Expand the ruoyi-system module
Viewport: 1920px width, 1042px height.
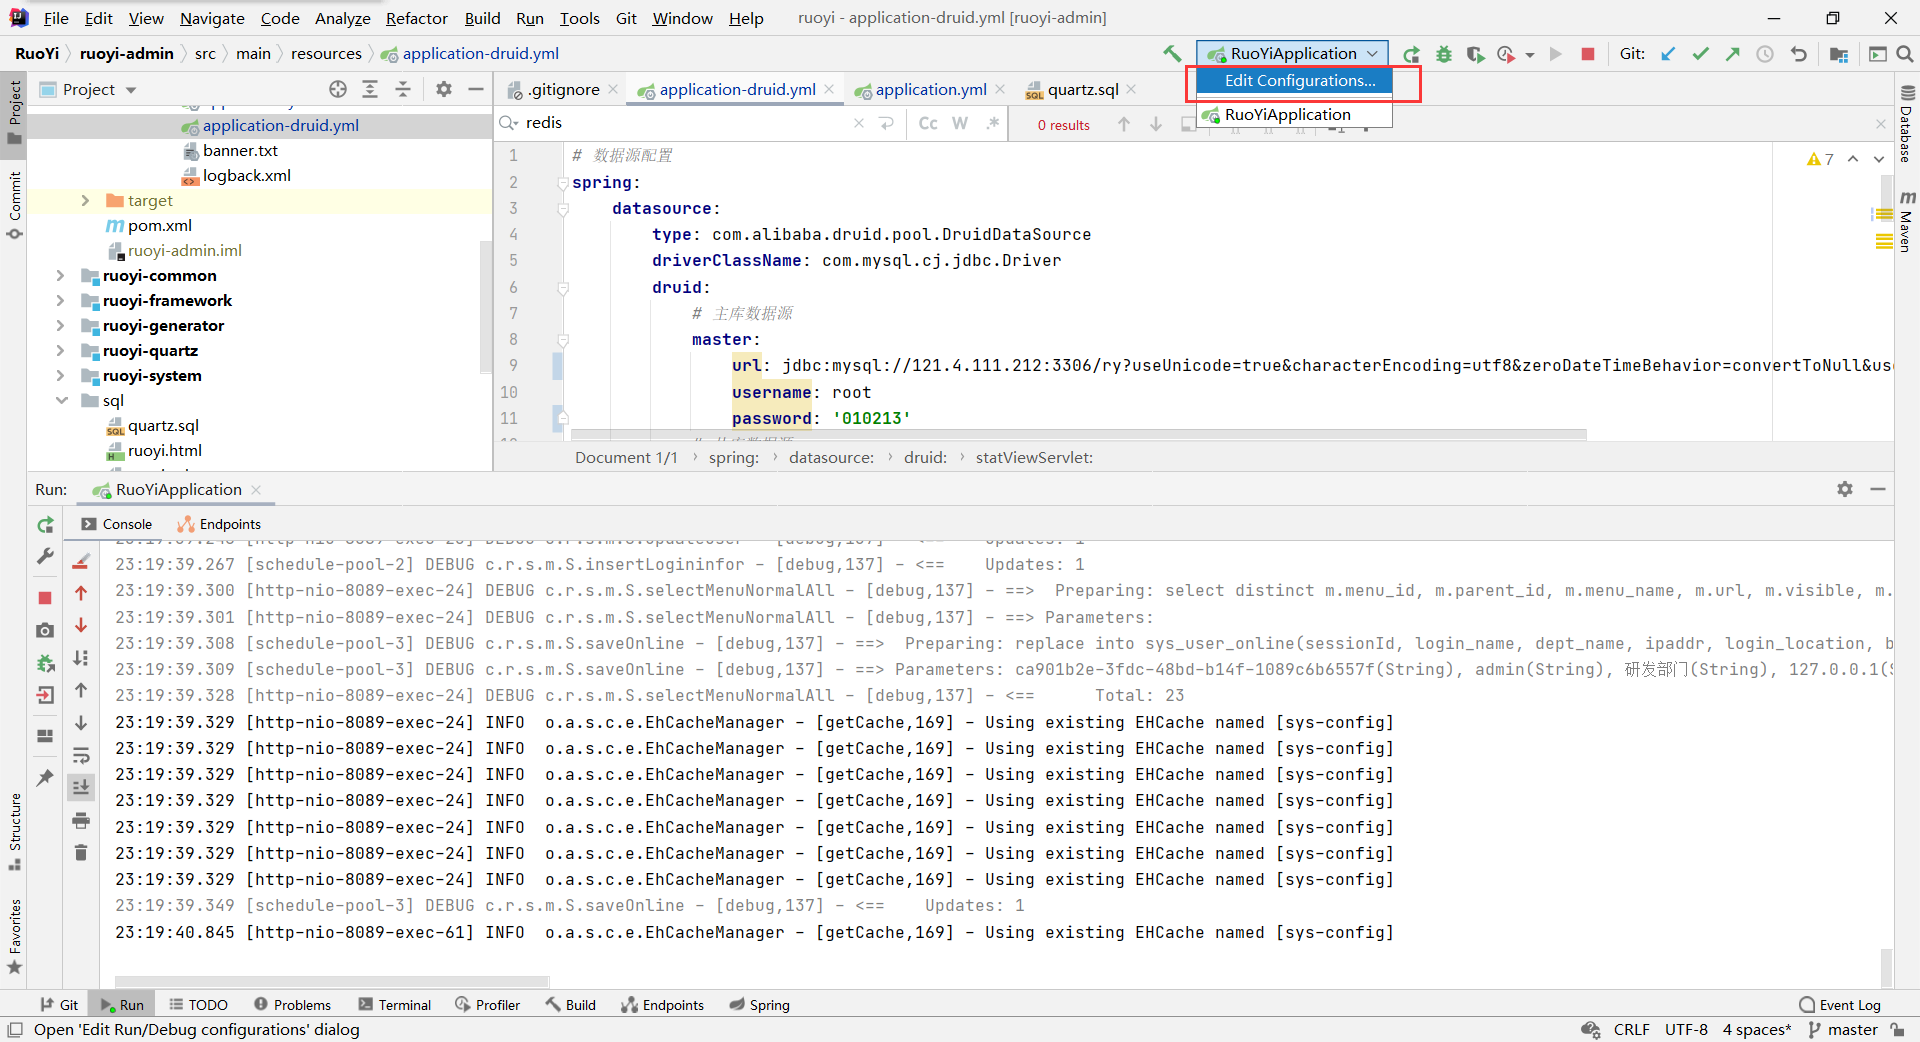pyautogui.click(x=60, y=376)
